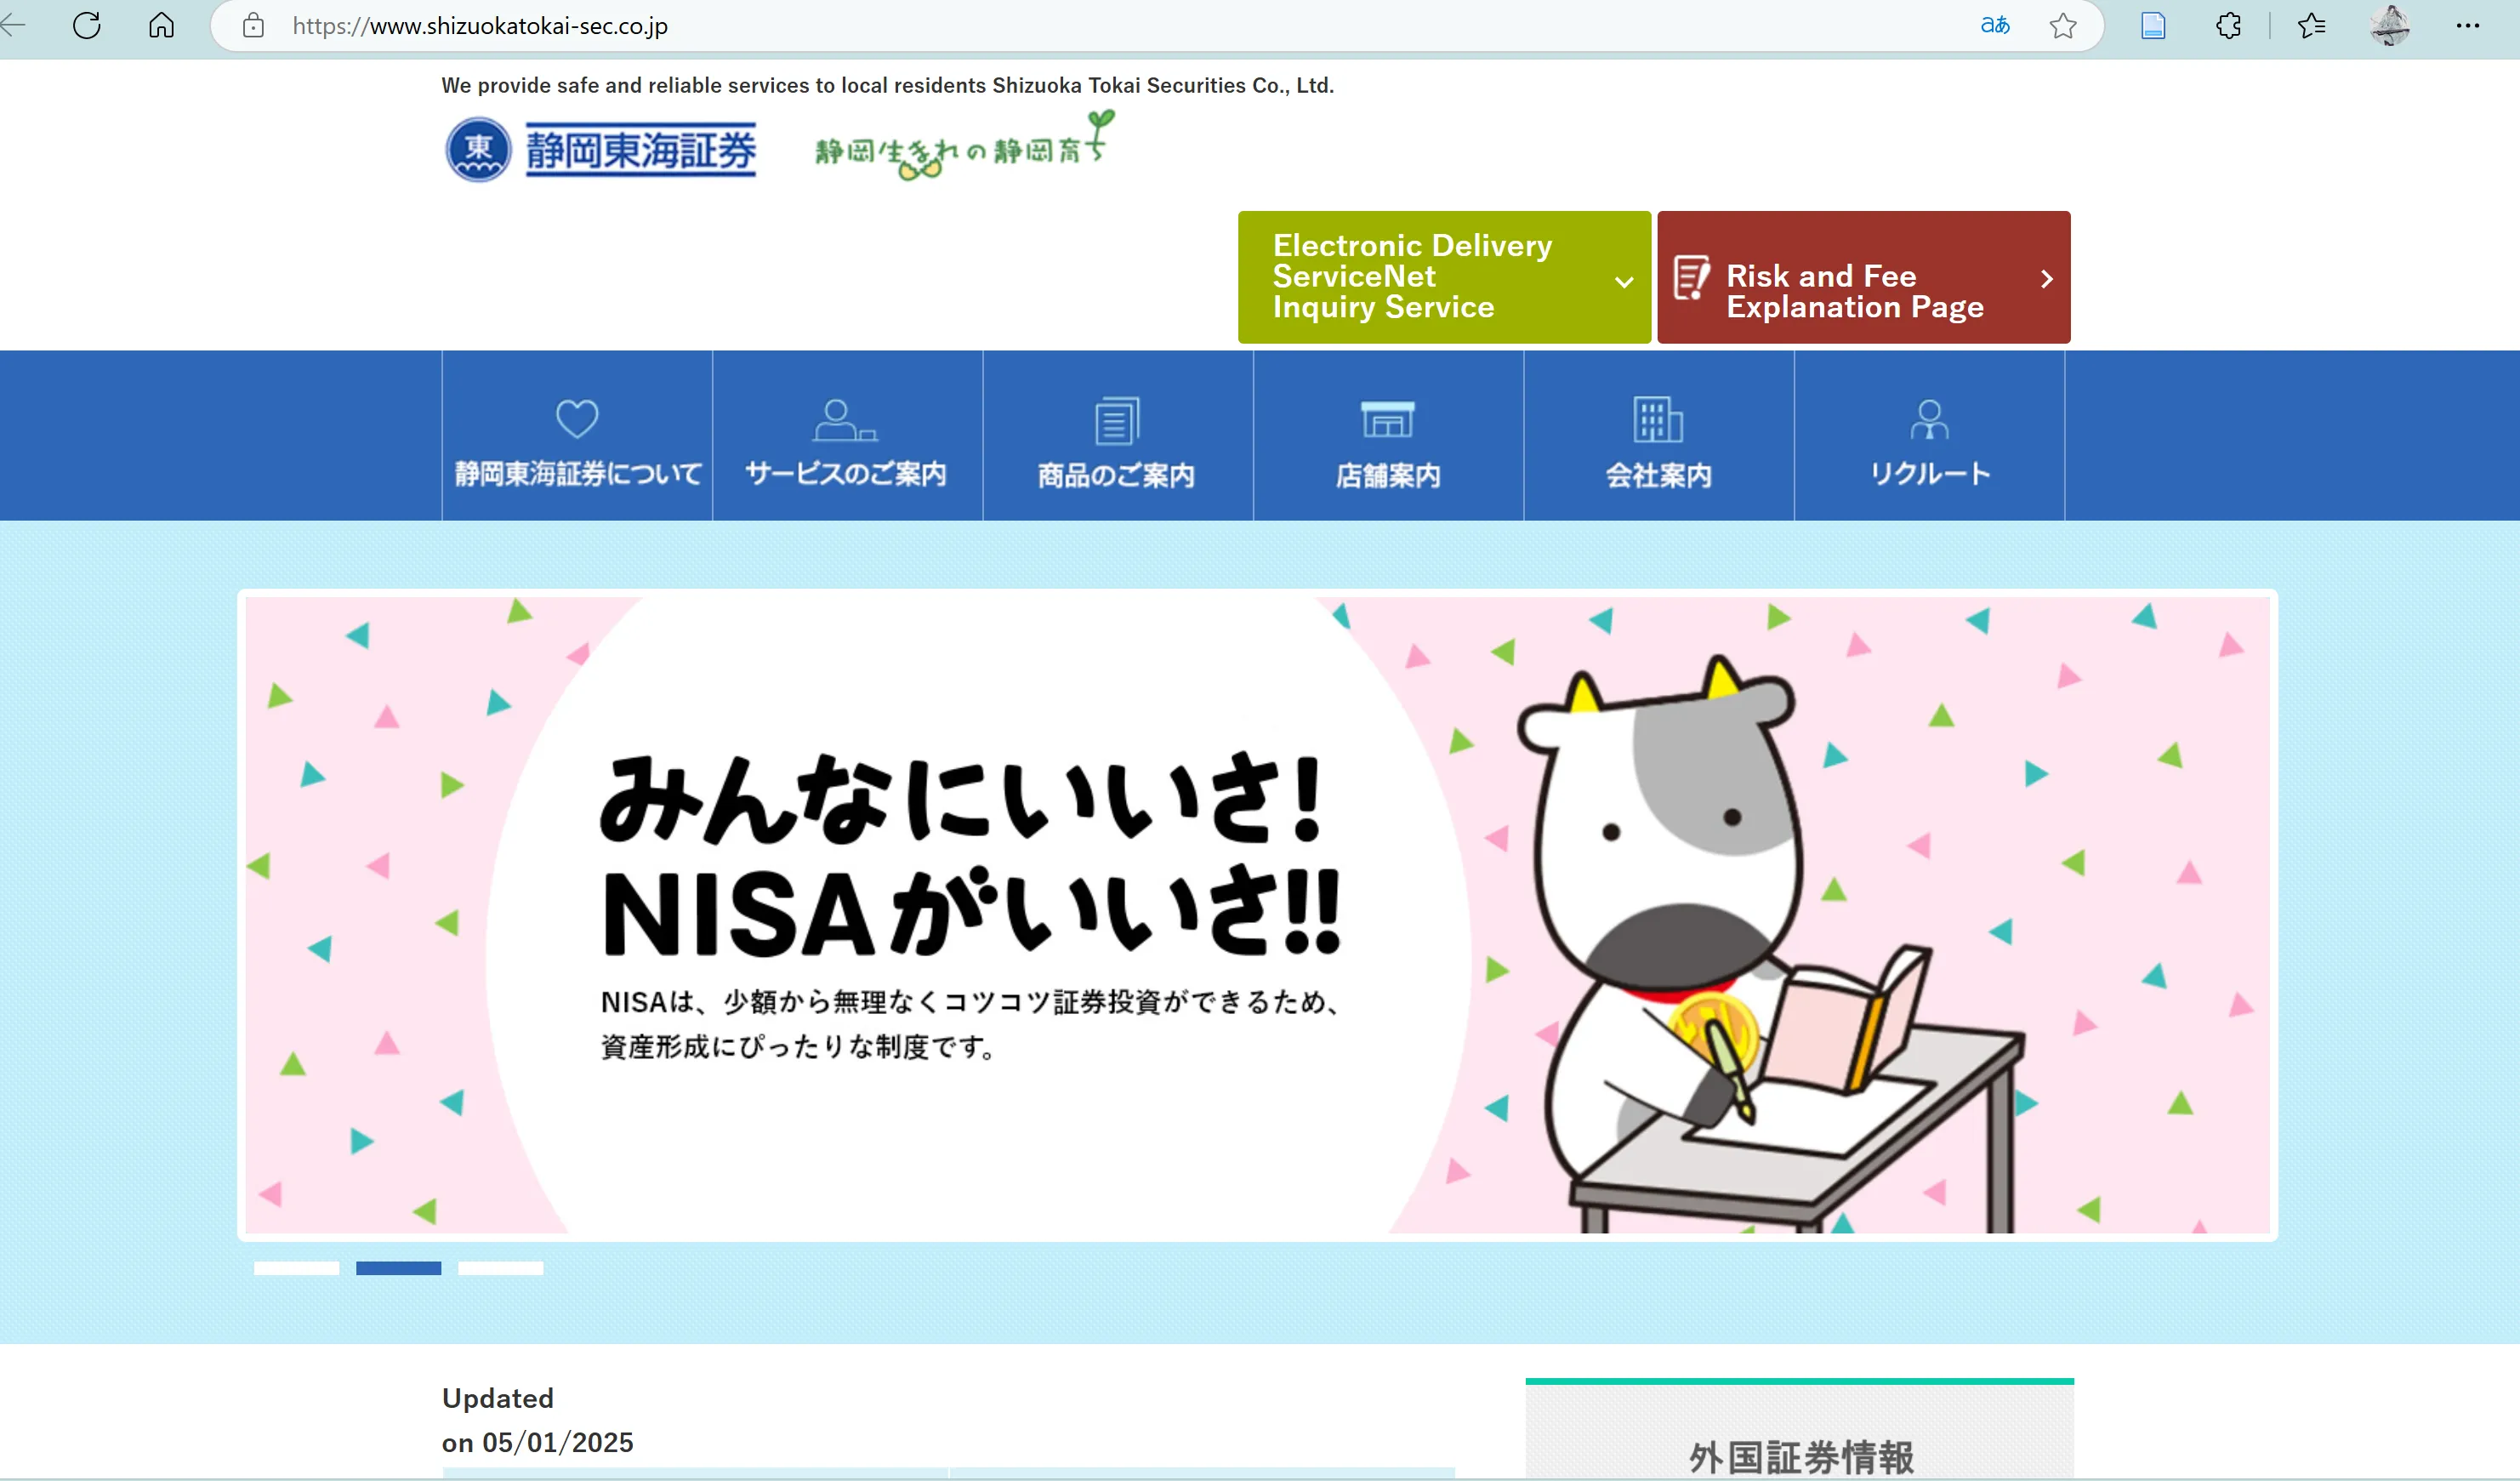This screenshot has width=2520, height=1481.
Task: Click person icon for recruitment
Action: pyautogui.click(x=1929, y=419)
